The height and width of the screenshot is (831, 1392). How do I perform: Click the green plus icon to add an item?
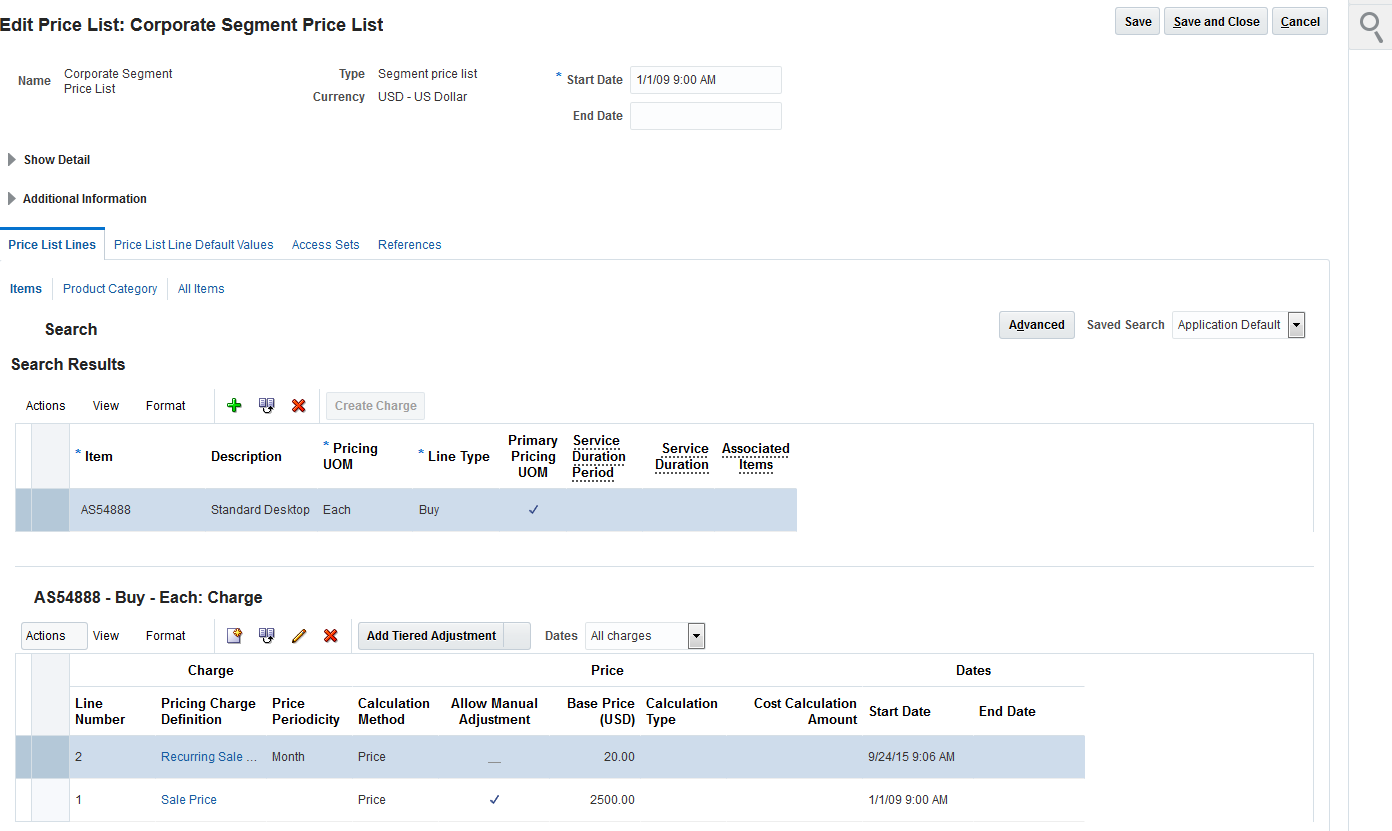(x=234, y=405)
